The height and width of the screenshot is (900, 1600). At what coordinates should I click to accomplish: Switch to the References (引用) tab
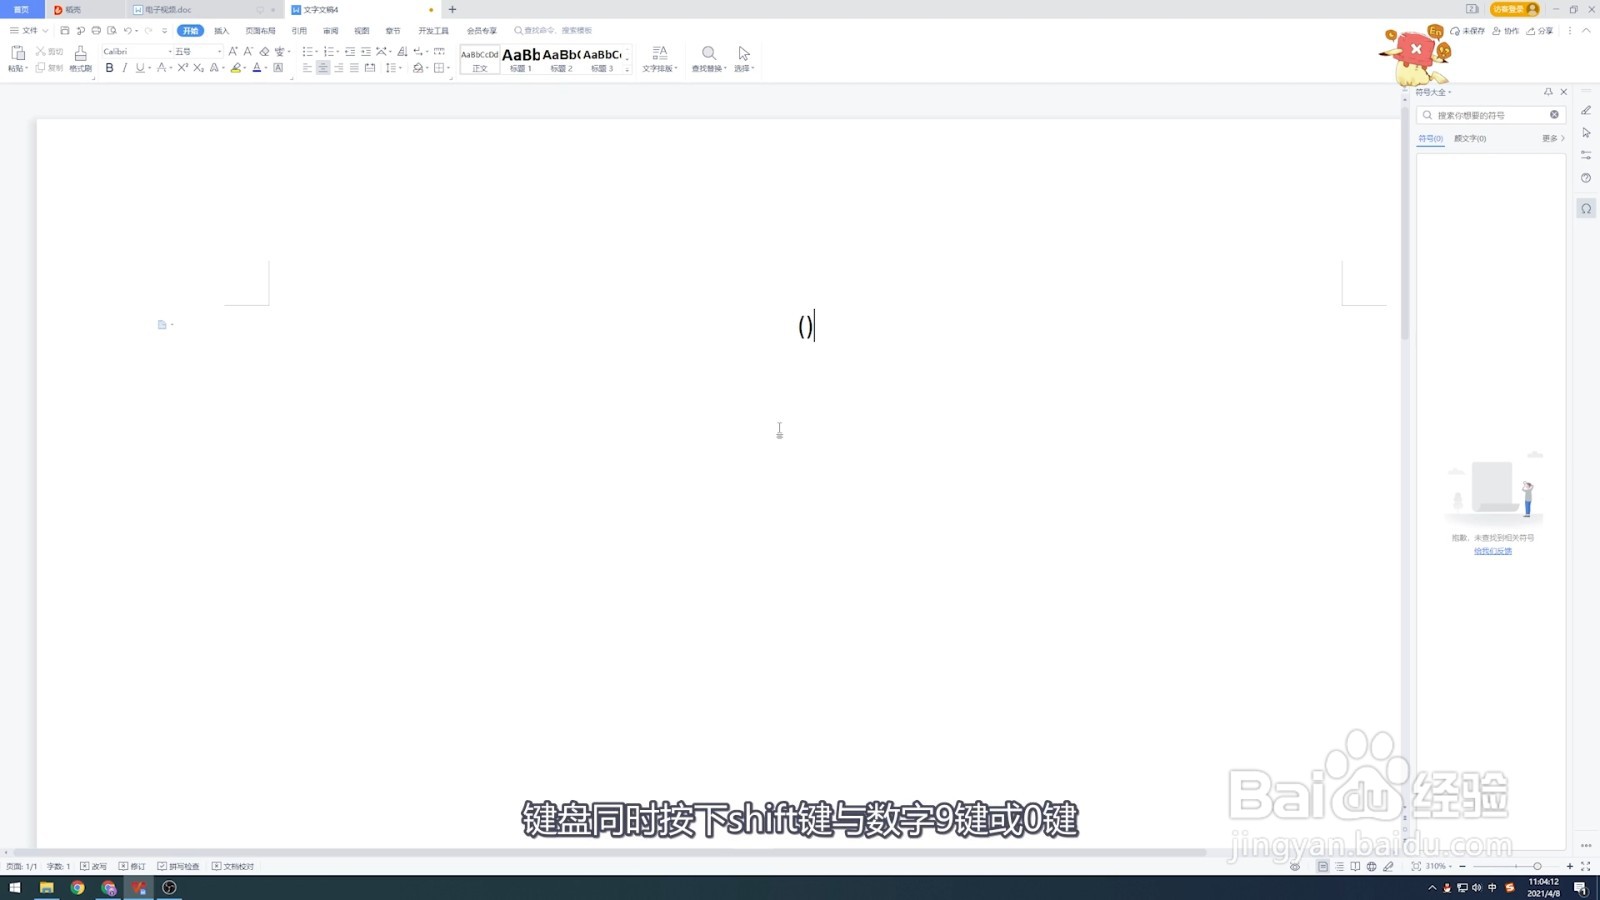[299, 30]
